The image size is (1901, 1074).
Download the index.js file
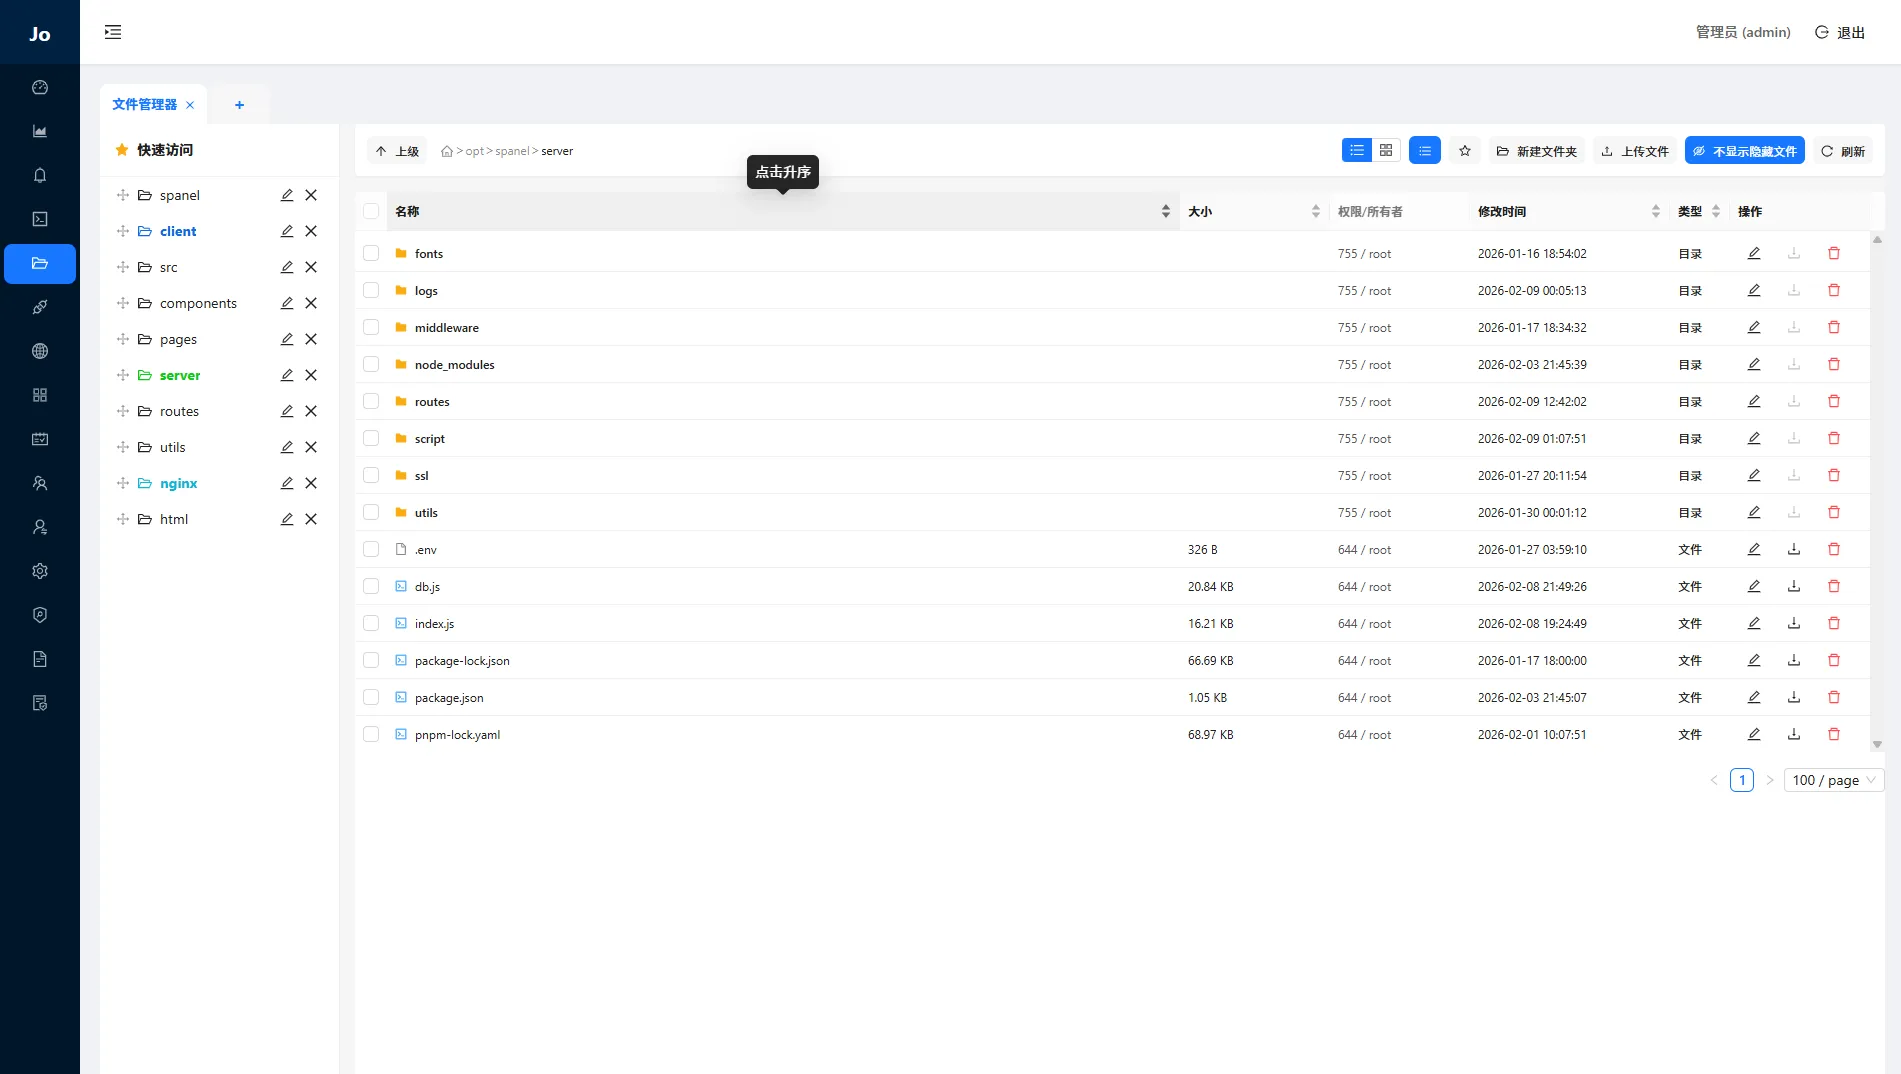tap(1793, 623)
